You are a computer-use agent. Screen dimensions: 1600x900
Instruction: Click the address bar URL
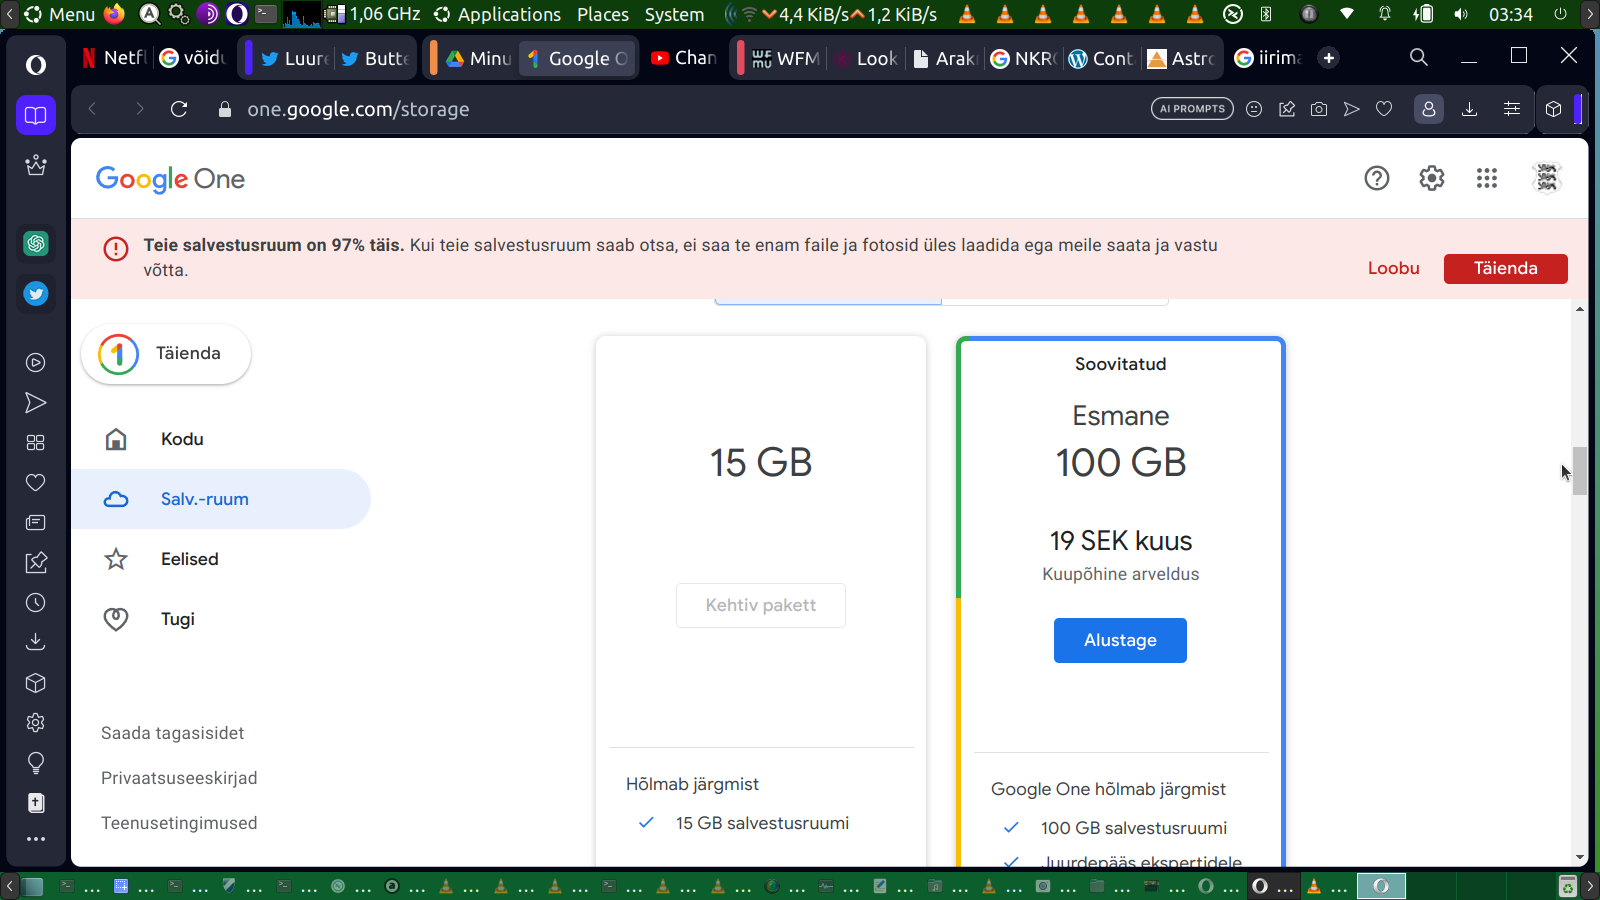358,109
